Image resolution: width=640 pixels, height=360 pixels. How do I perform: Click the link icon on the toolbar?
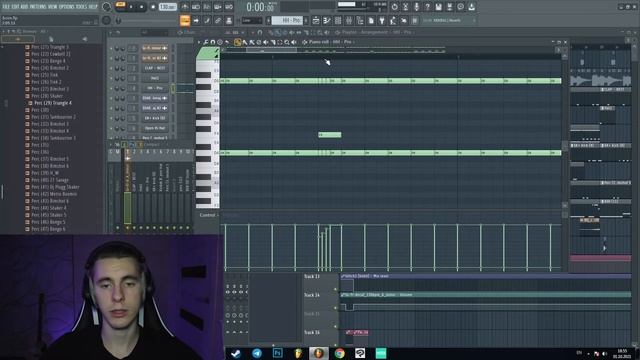[218, 20]
